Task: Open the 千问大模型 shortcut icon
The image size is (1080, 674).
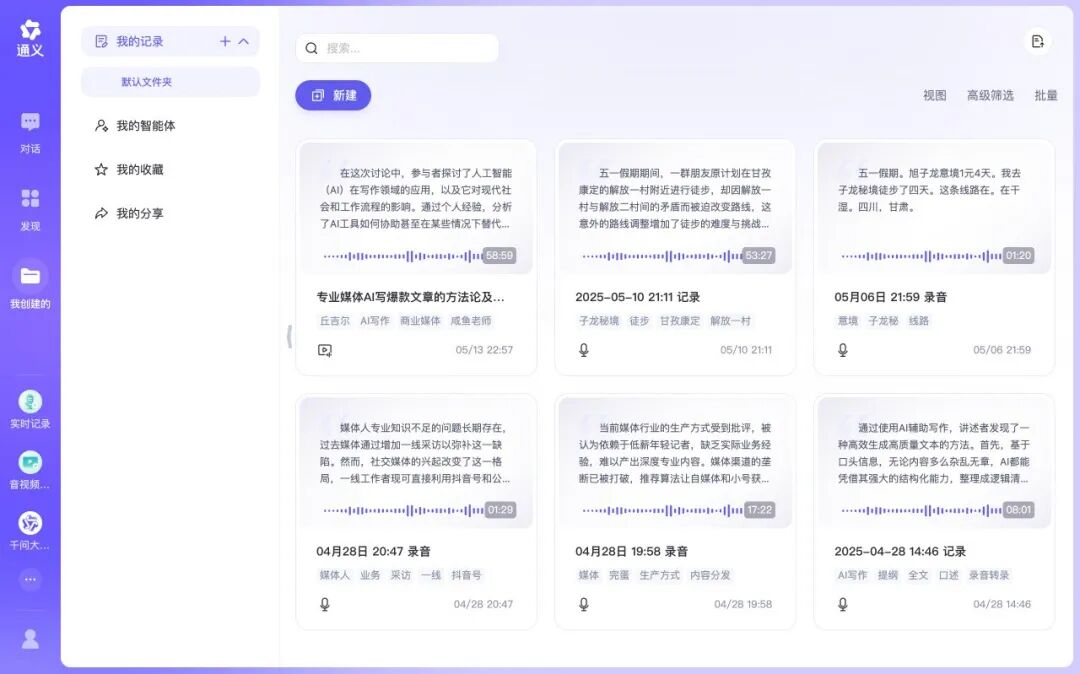Action: click(x=30, y=523)
